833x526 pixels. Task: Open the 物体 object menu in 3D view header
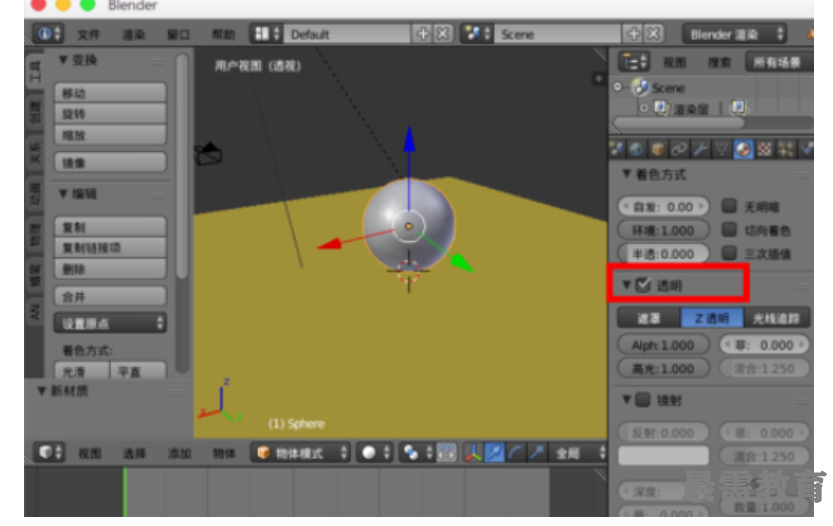pos(224,453)
